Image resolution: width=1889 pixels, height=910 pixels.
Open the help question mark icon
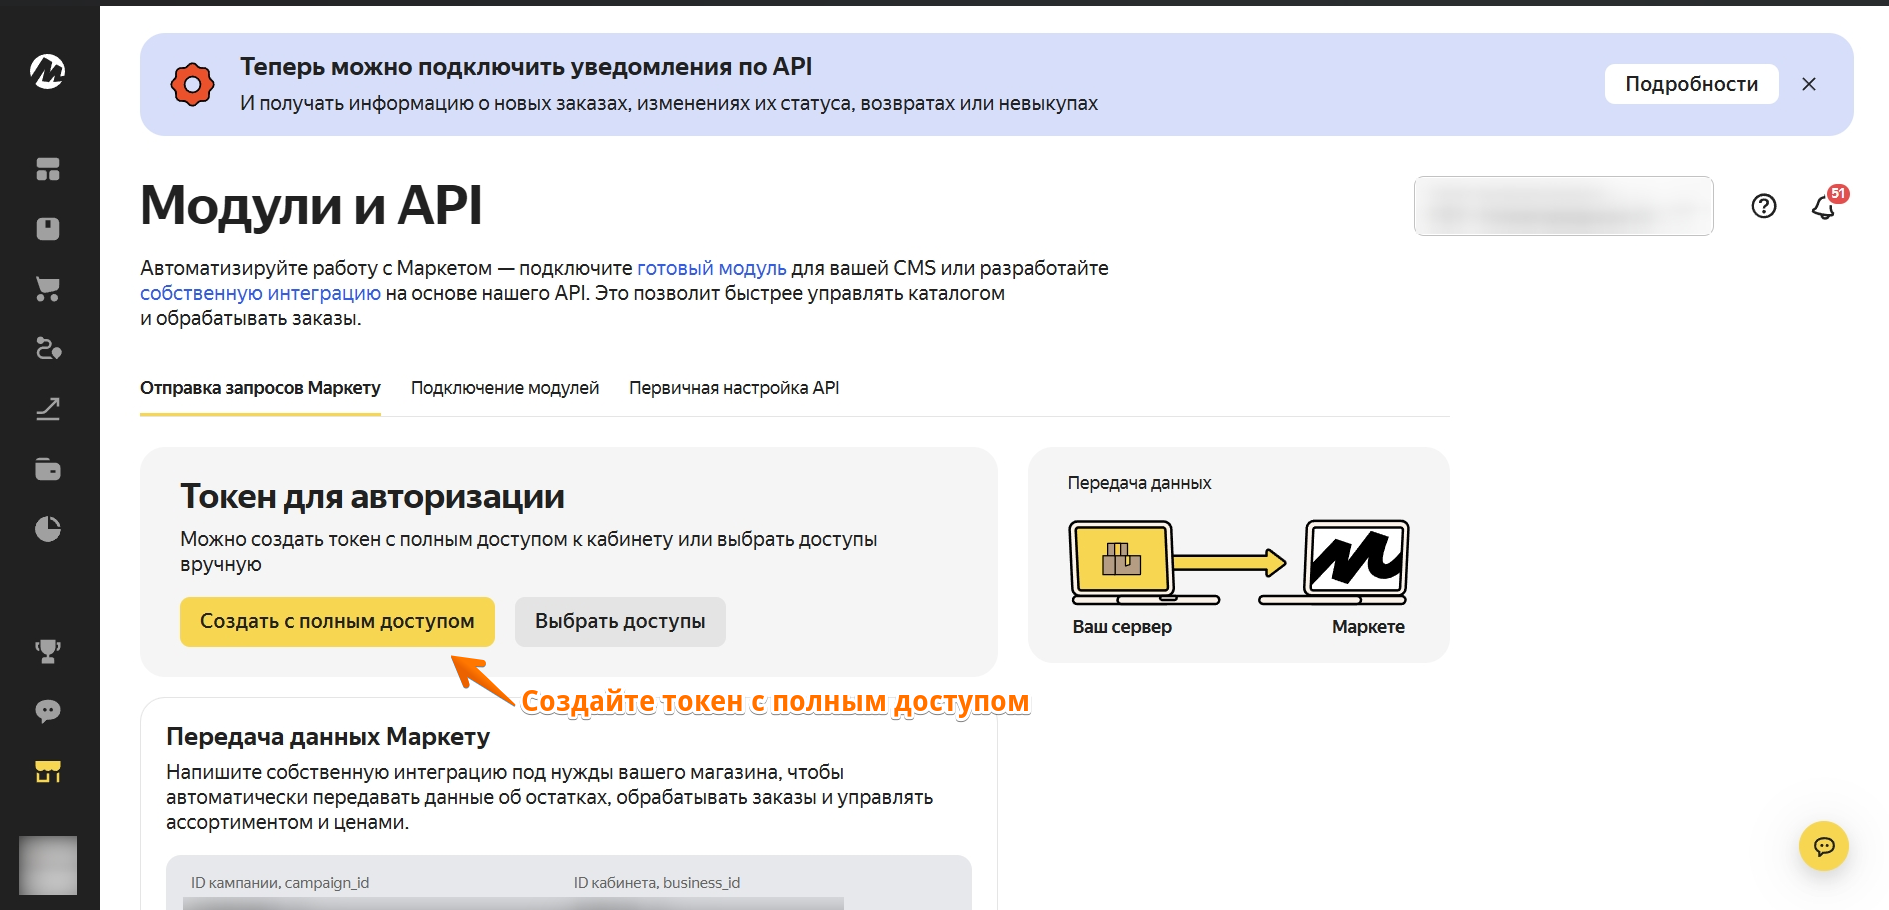(1764, 206)
